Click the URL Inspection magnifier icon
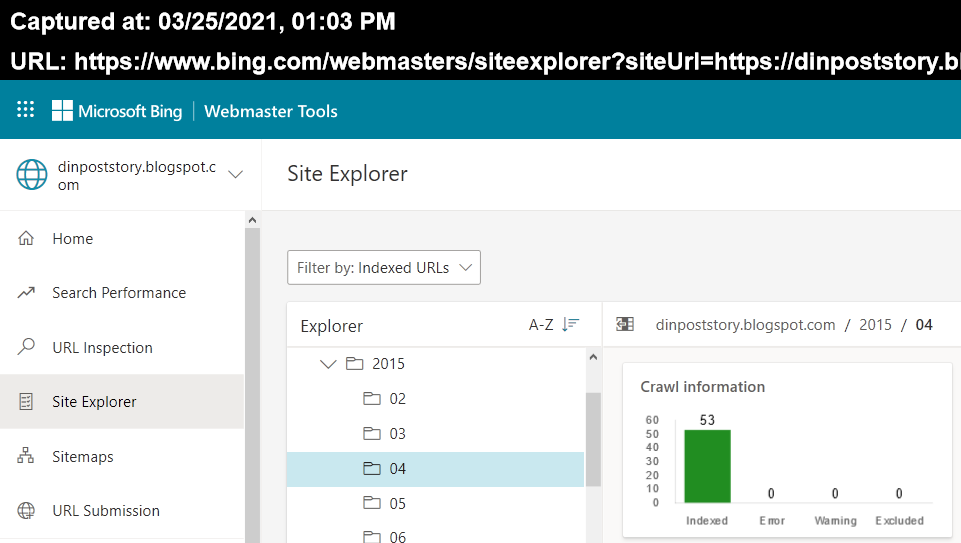The height and width of the screenshot is (543, 961). [x=26, y=347]
